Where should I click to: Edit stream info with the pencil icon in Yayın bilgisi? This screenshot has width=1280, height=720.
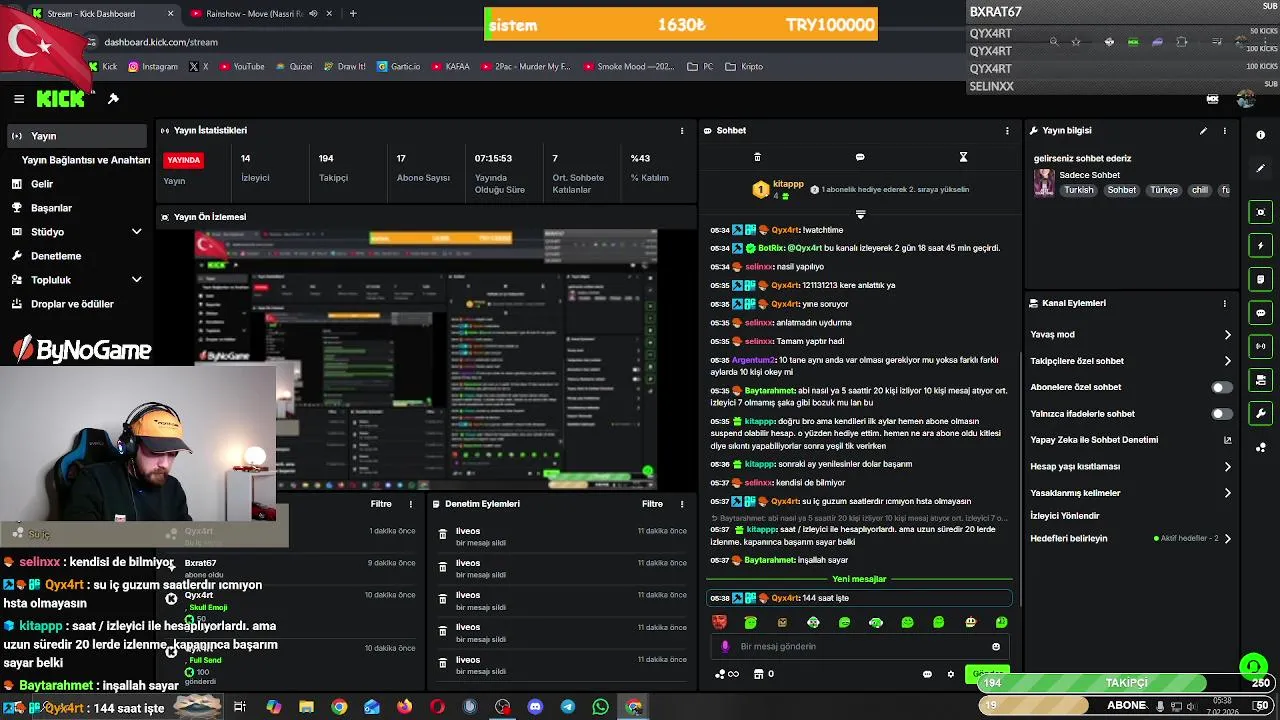point(1203,131)
